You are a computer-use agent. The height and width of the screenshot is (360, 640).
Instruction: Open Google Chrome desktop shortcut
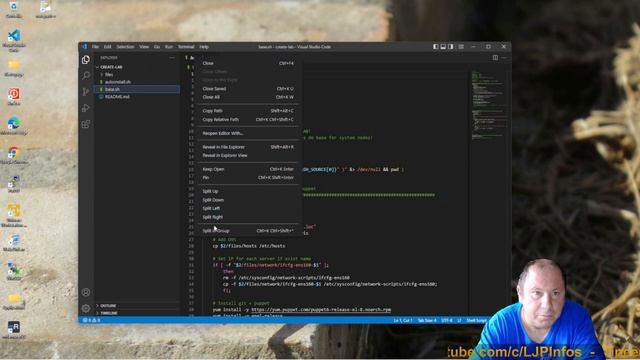click(x=14, y=156)
